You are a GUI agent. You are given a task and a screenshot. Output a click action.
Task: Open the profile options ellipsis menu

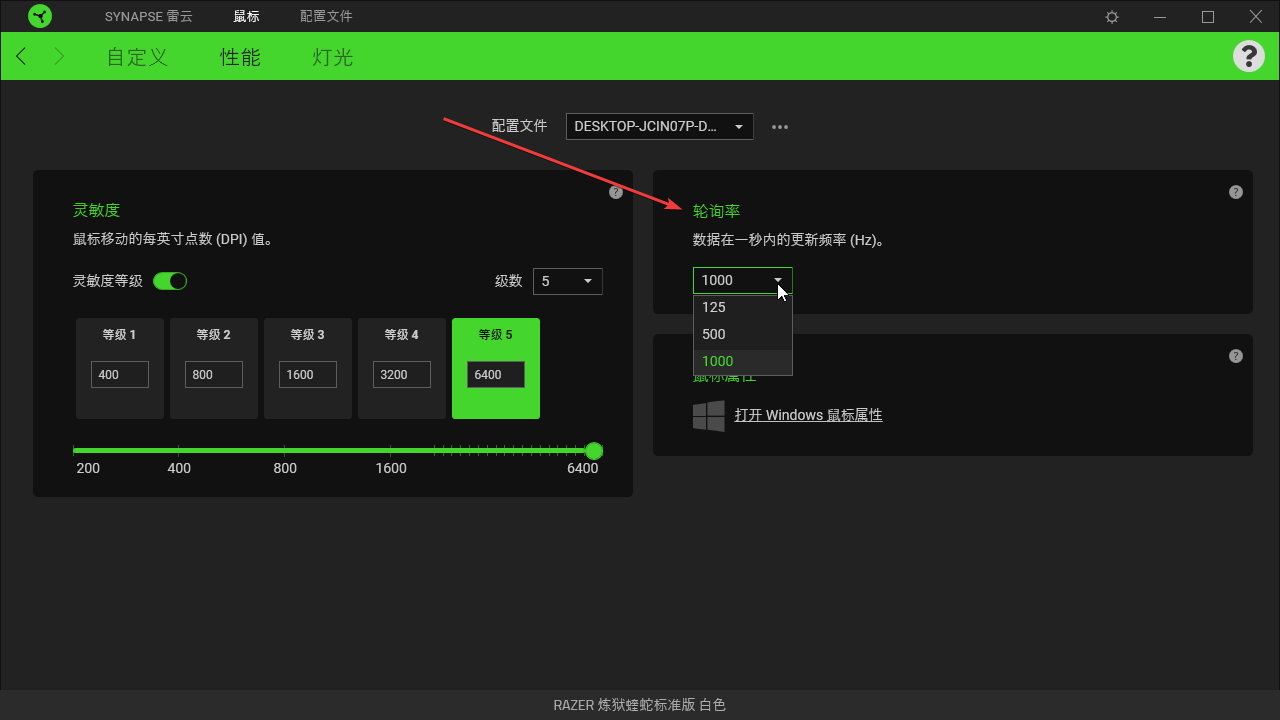coord(780,126)
